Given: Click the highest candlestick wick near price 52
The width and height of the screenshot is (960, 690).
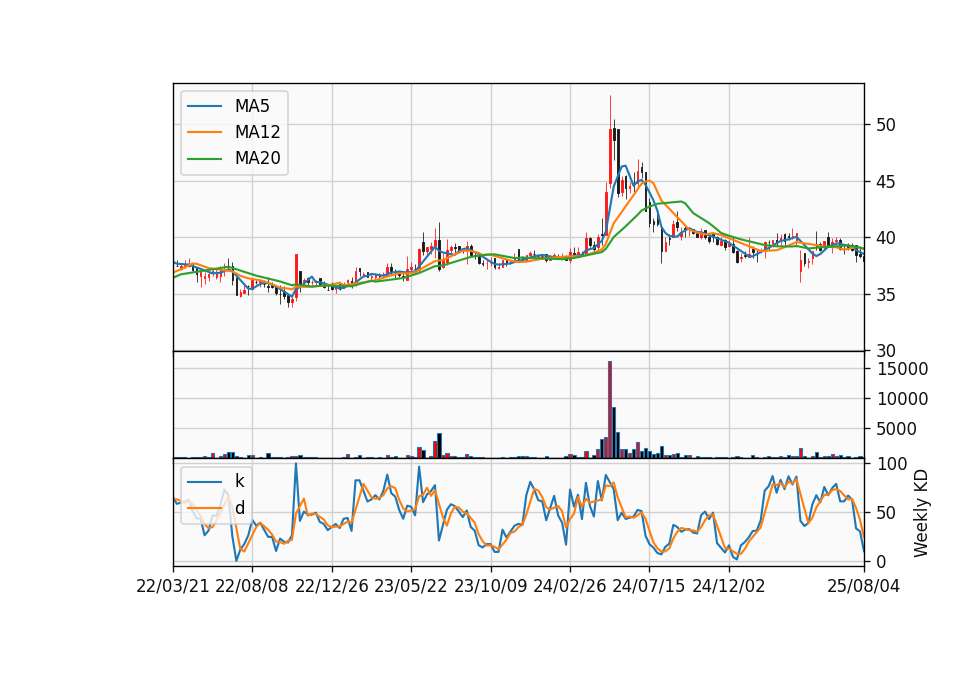Looking at the screenshot, I should [x=610, y=112].
